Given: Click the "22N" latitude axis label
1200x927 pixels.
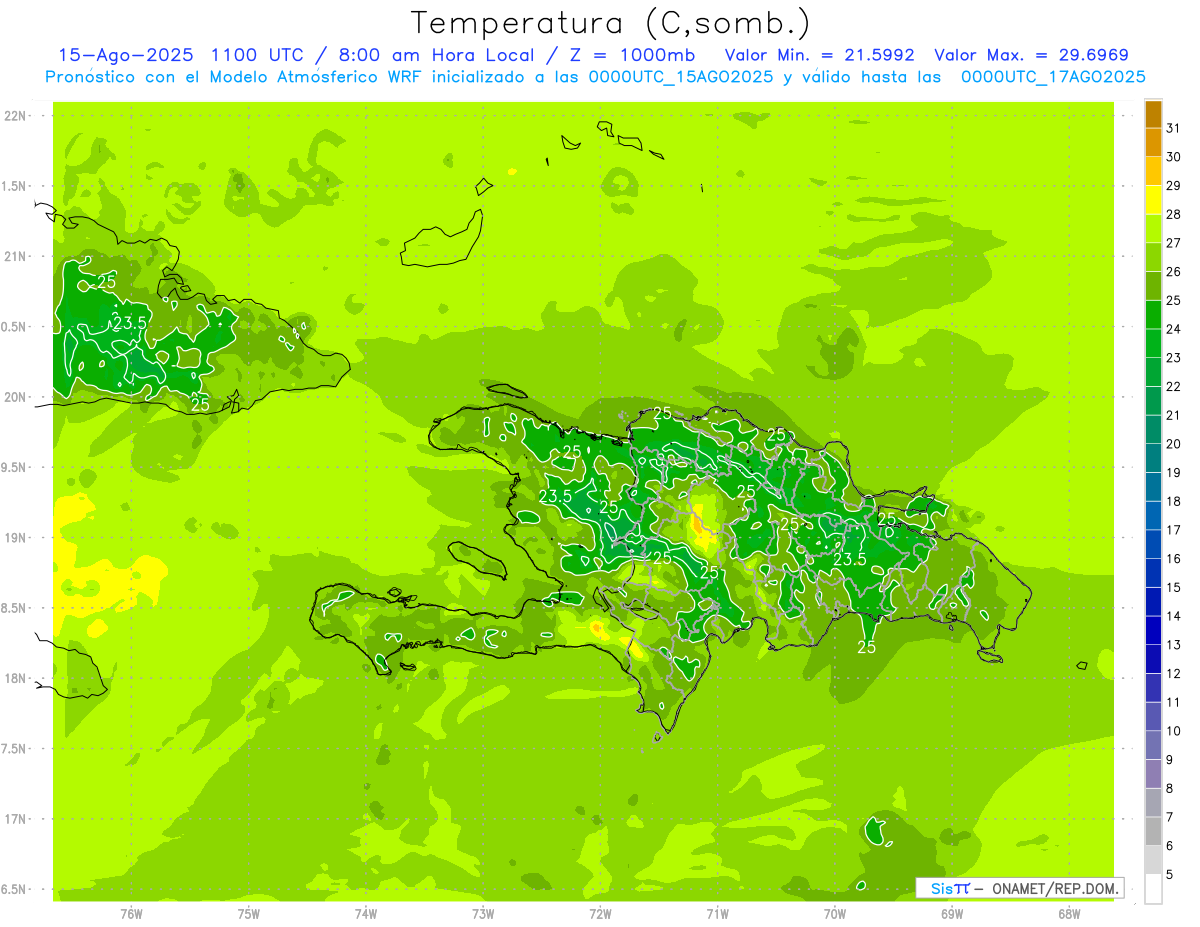Looking at the screenshot, I should point(15,115).
